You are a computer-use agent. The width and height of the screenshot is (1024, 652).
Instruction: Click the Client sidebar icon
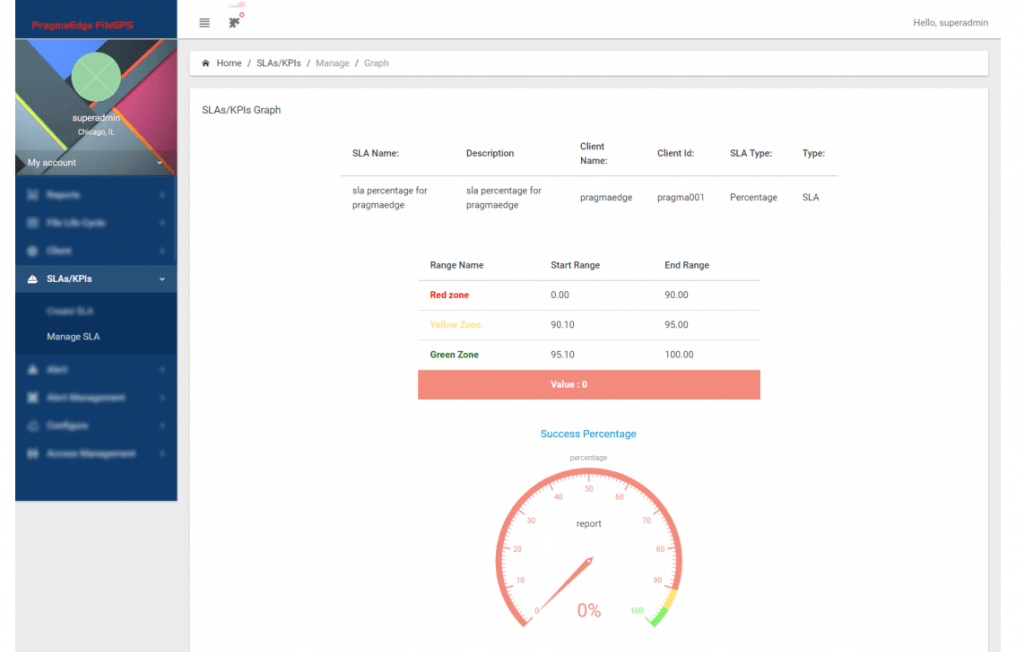point(32,251)
